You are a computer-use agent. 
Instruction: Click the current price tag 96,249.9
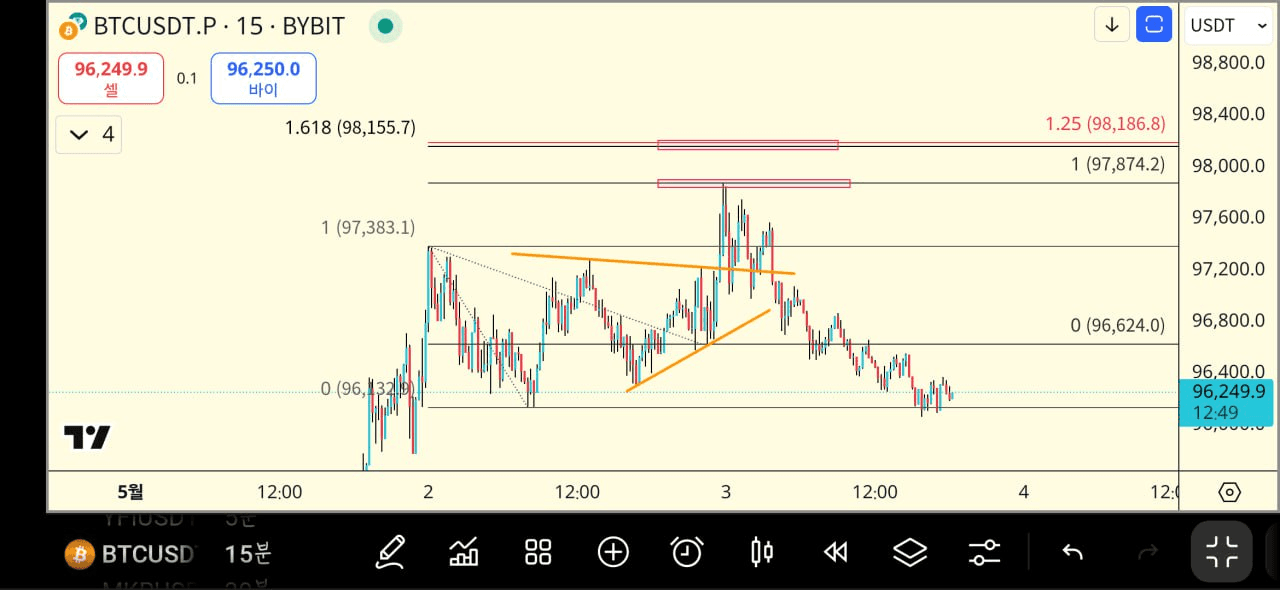pyautogui.click(x=1226, y=402)
